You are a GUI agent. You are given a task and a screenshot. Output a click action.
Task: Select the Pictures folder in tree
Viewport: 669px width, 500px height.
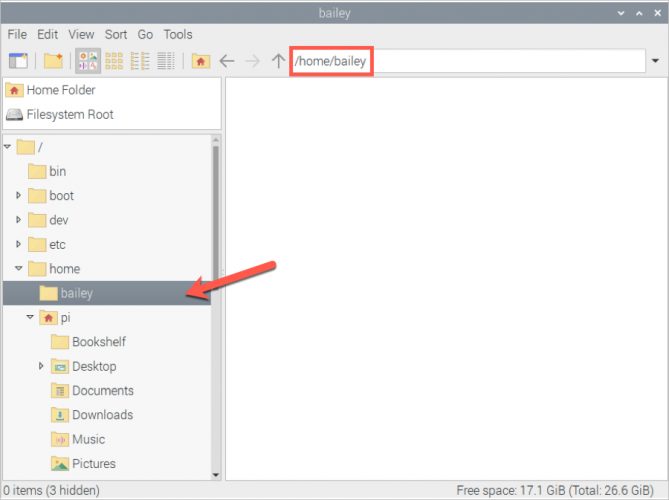(x=83, y=463)
